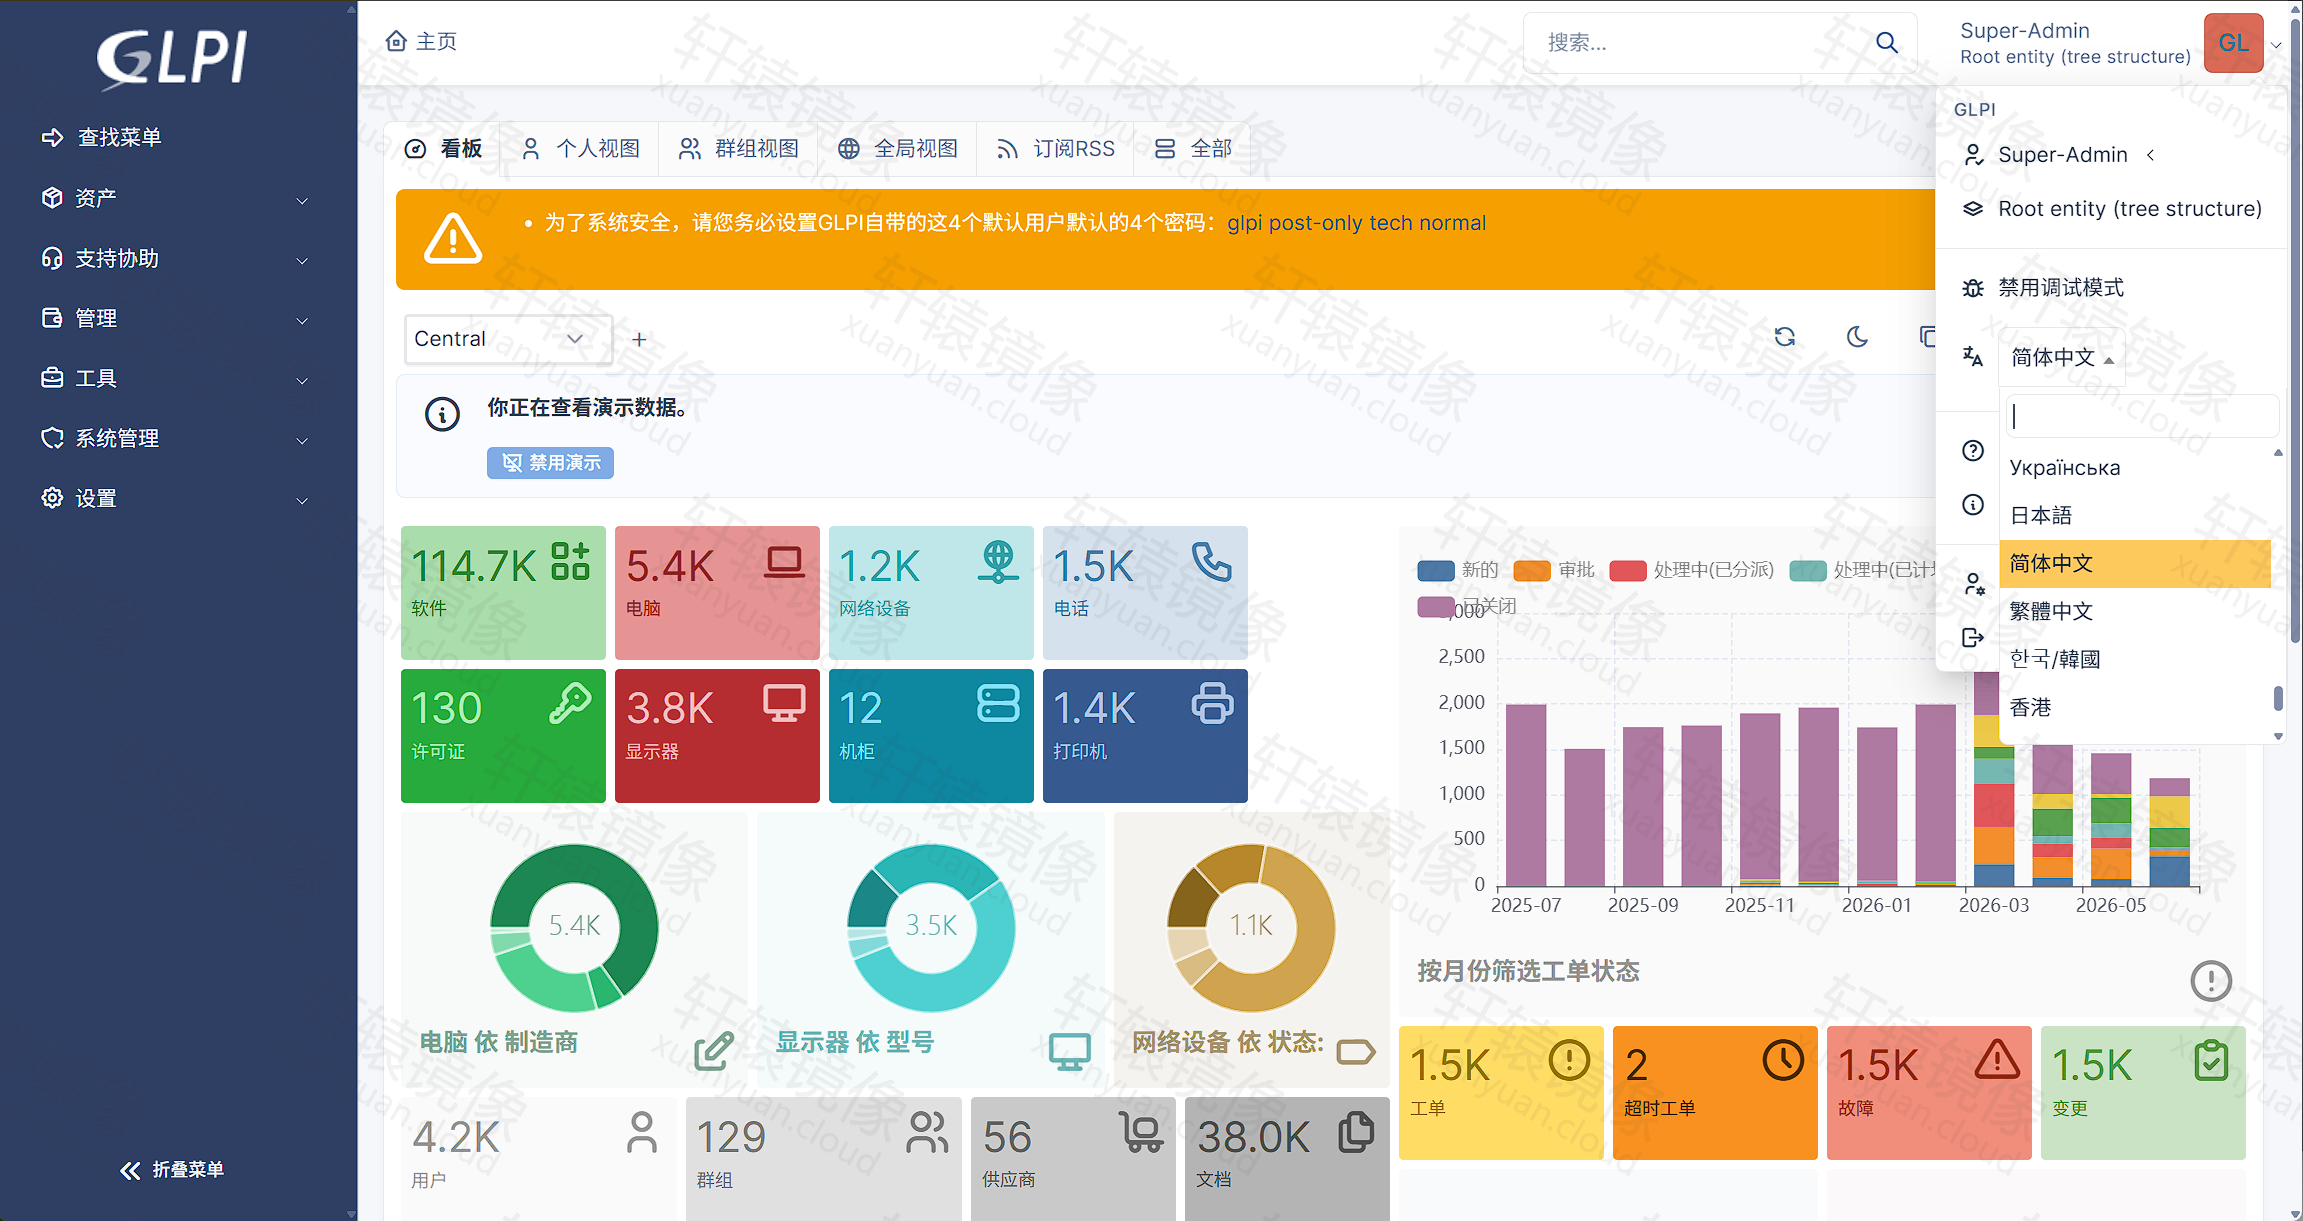Expand the 支持协助 sidebar menu

click(178, 258)
